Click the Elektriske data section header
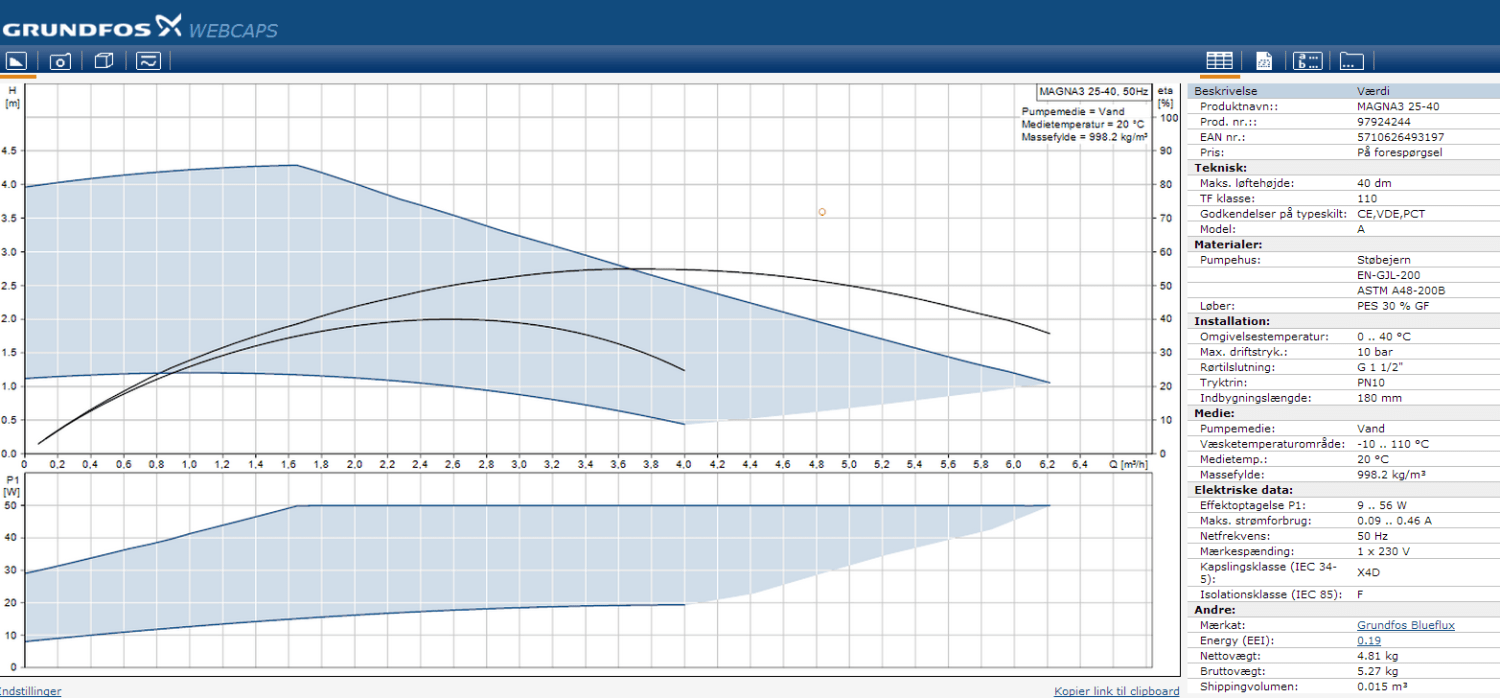This screenshot has height=698, width=1500. (1243, 490)
